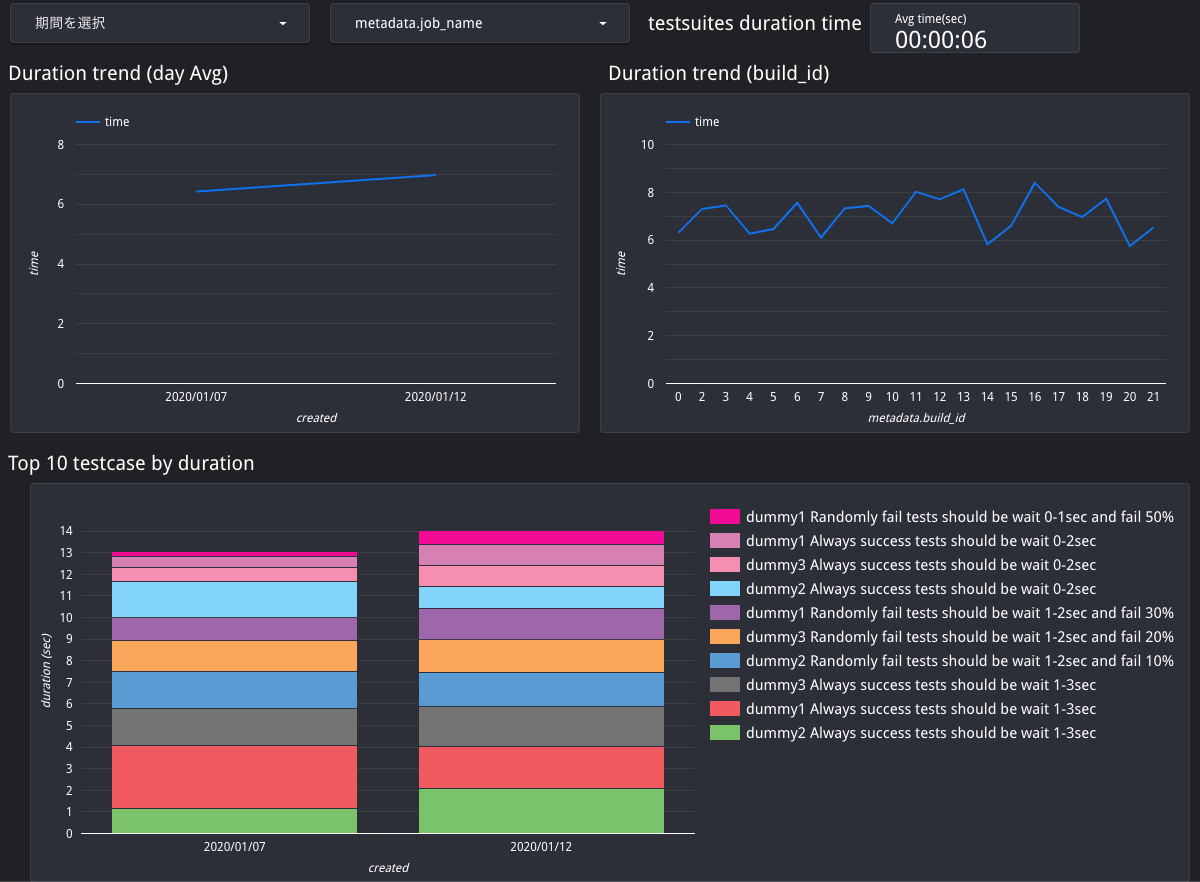The height and width of the screenshot is (882, 1200).
Task: Click 2020/01/12 label under the stacked bar chart
Action: [x=541, y=846]
